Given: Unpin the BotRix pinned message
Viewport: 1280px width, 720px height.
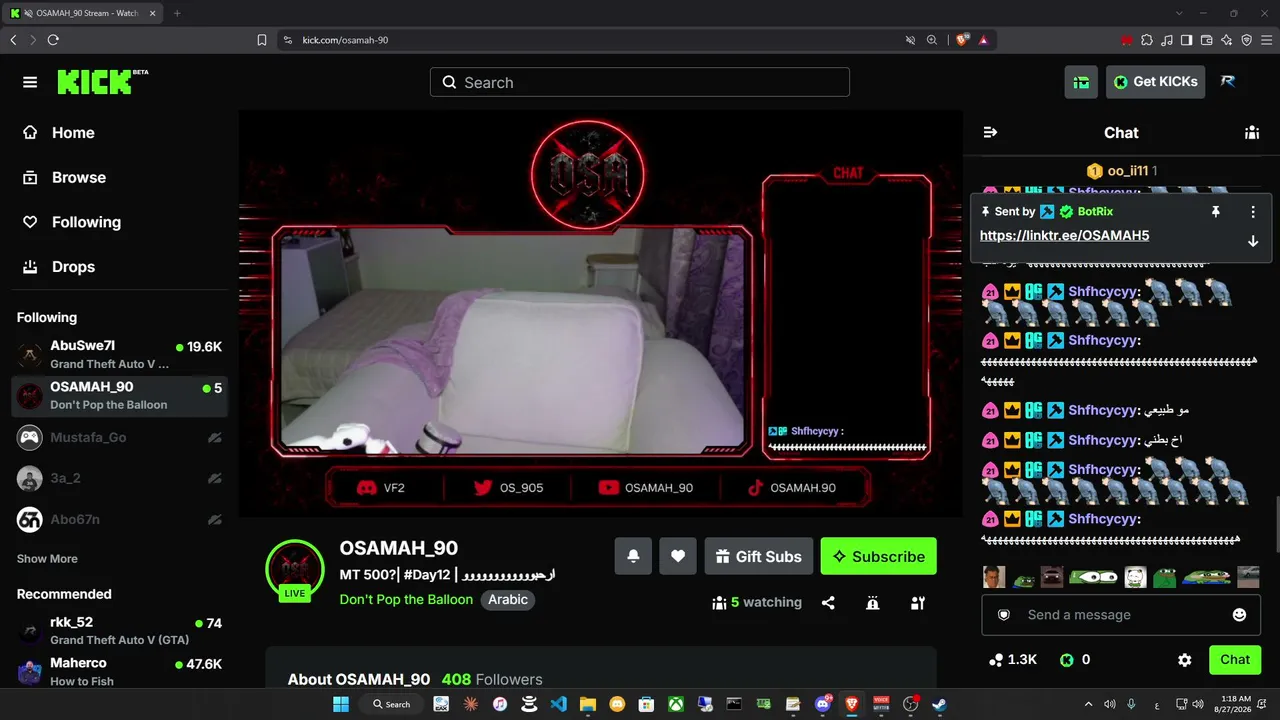Looking at the screenshot, I should click(x=1216, y=212).
